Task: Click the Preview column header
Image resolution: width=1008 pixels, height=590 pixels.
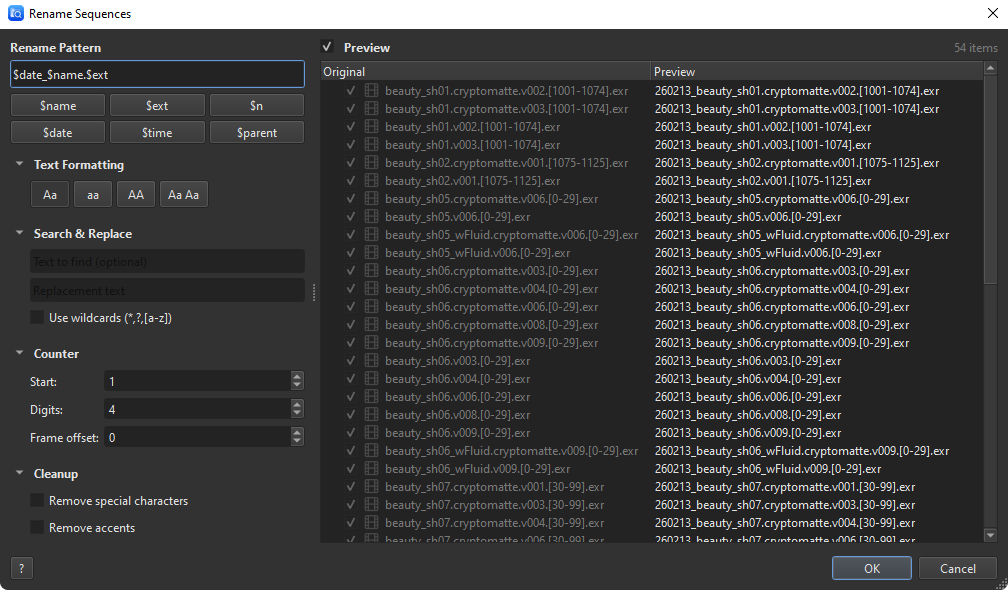Action: [x=815, y=72]
